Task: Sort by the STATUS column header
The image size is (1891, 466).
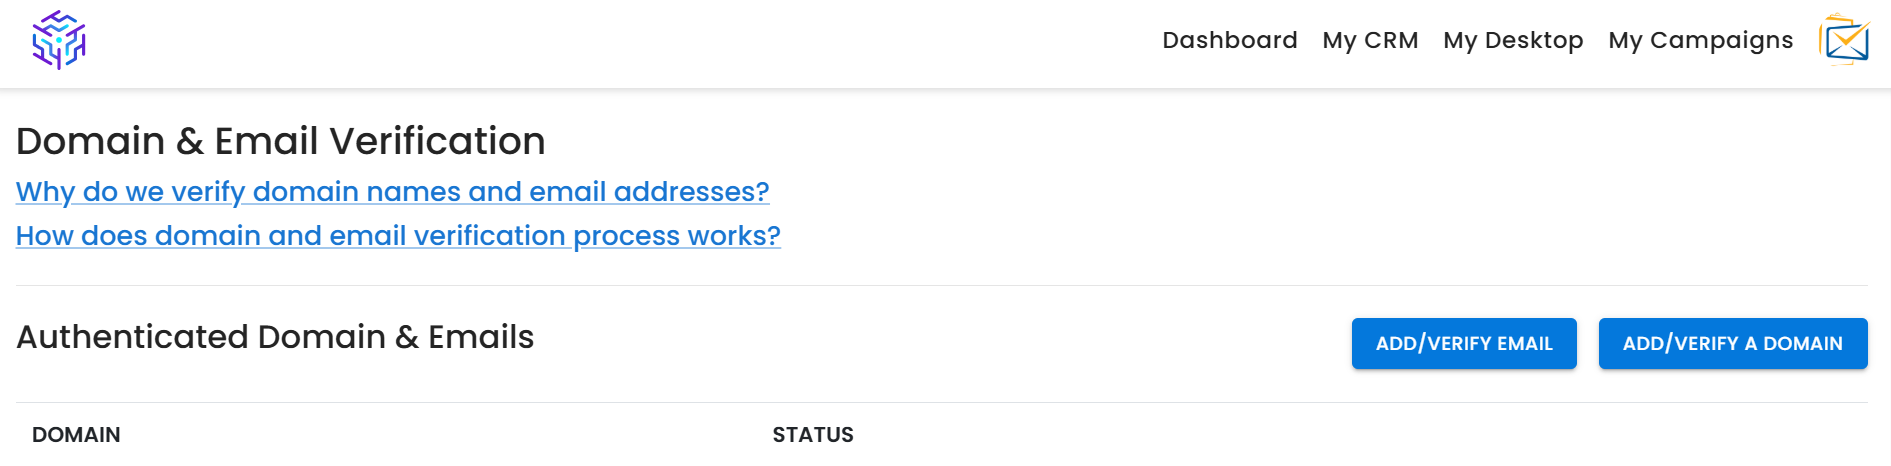Action: pos(813,435)
